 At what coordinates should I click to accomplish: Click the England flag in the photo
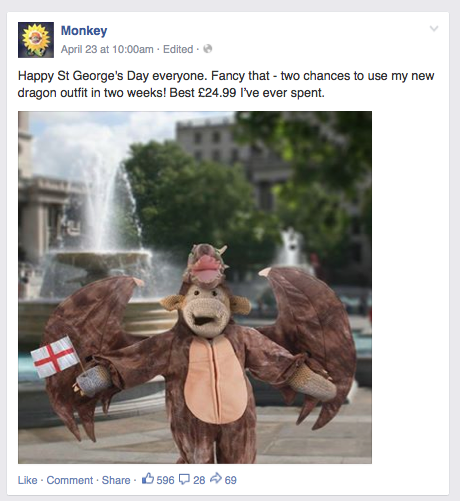click(x=55, y=357)
